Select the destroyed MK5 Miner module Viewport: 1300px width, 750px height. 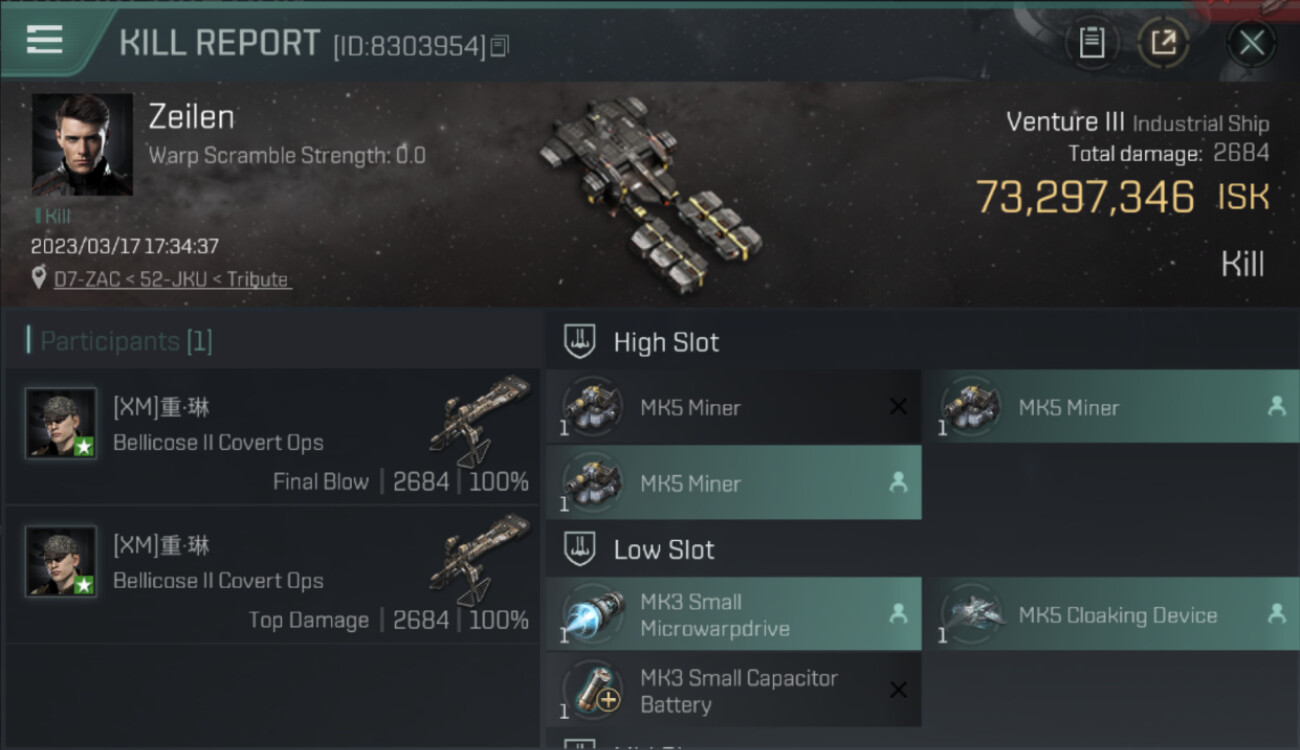(734, 407)
